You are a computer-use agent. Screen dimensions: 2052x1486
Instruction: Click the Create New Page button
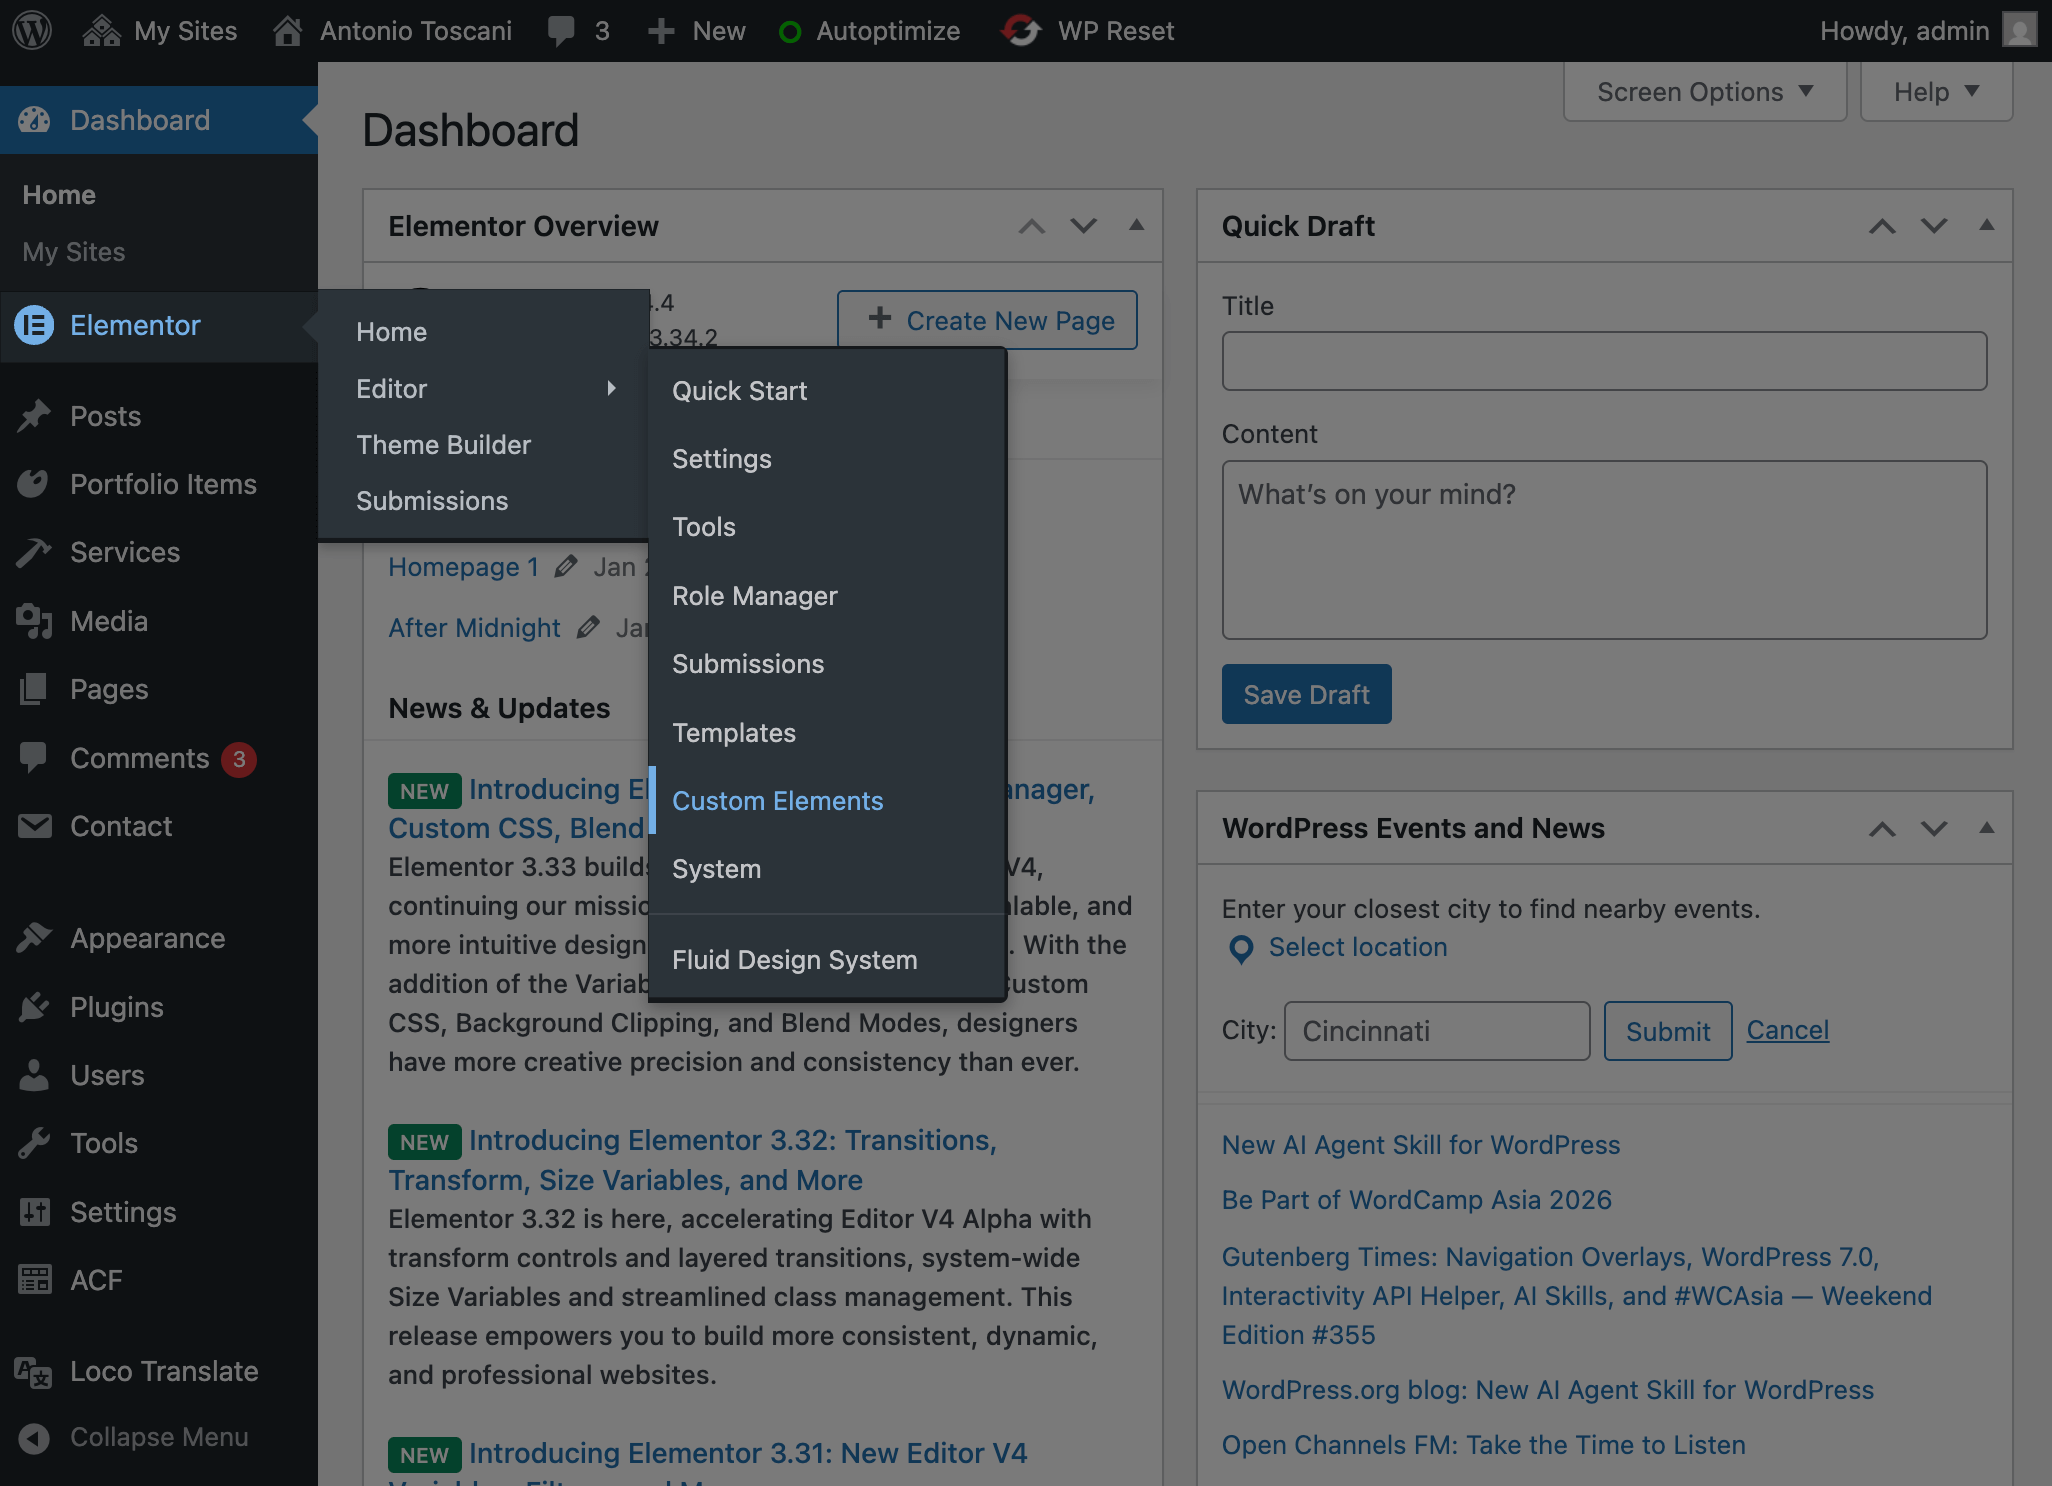[x=987, y=320]
